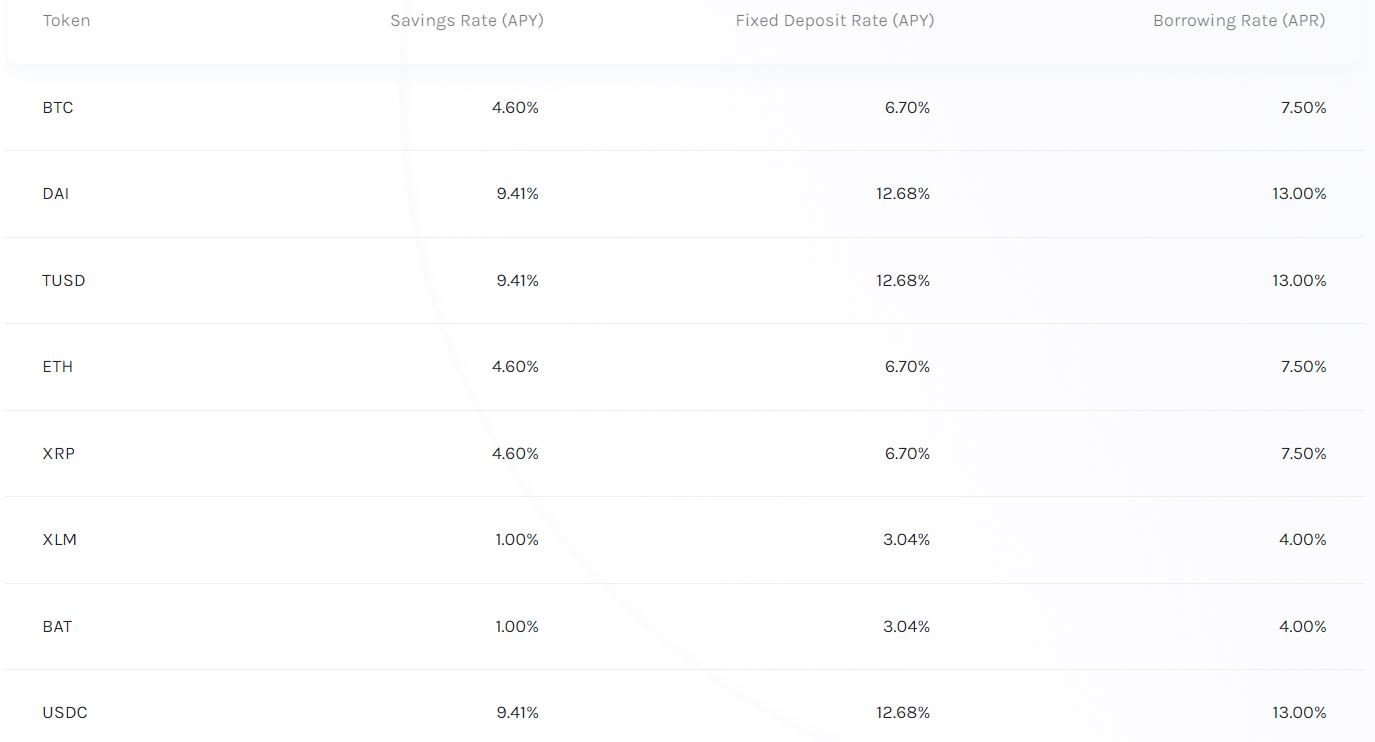
Task: Select the ETH token row
Action: click(x=685, y=367)
